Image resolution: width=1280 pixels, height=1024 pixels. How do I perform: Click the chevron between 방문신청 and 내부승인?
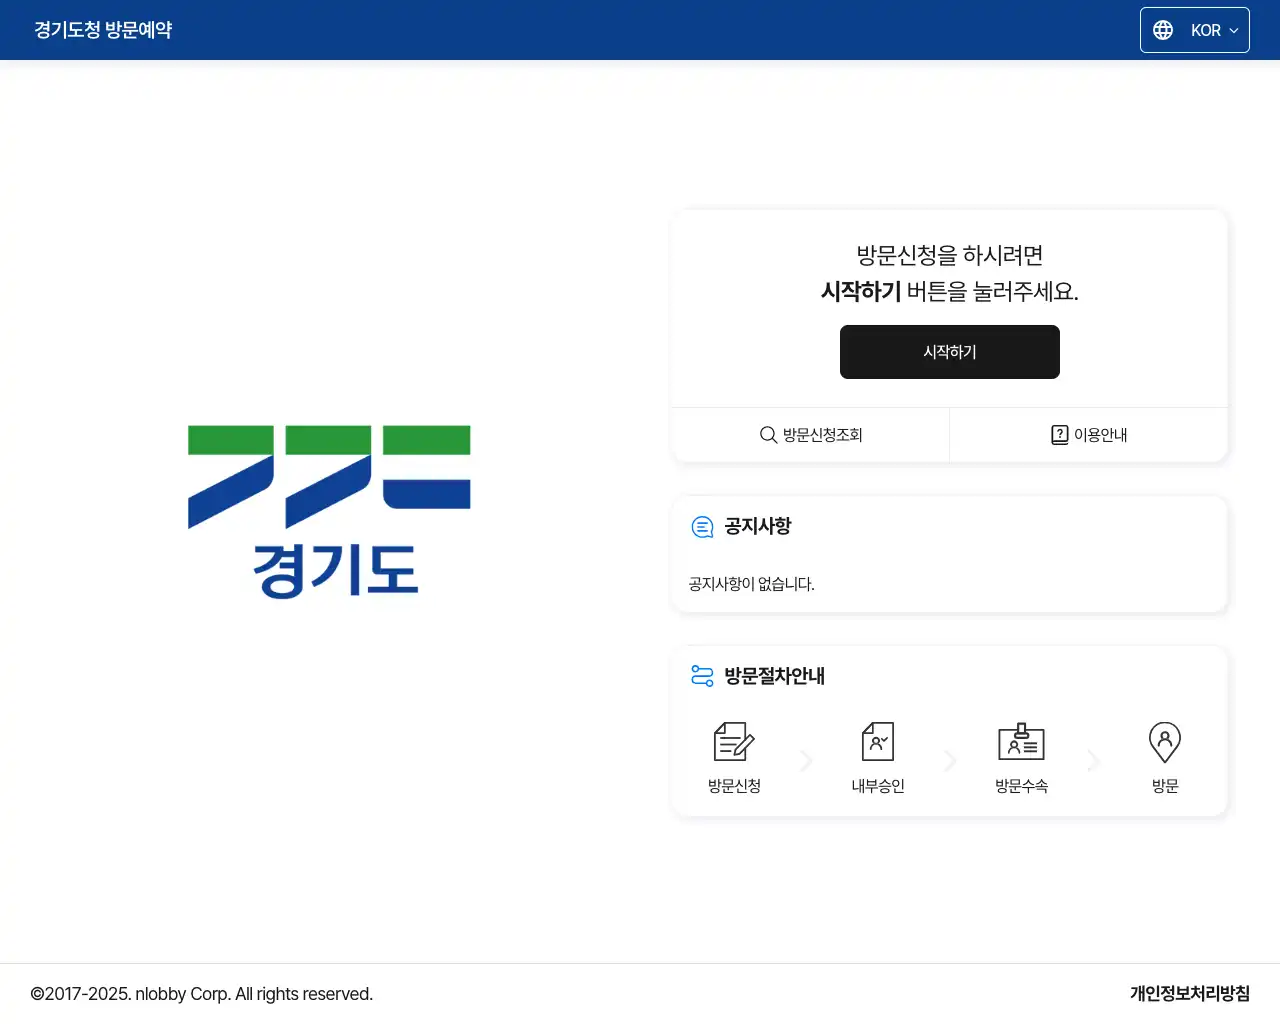[806, 761]
